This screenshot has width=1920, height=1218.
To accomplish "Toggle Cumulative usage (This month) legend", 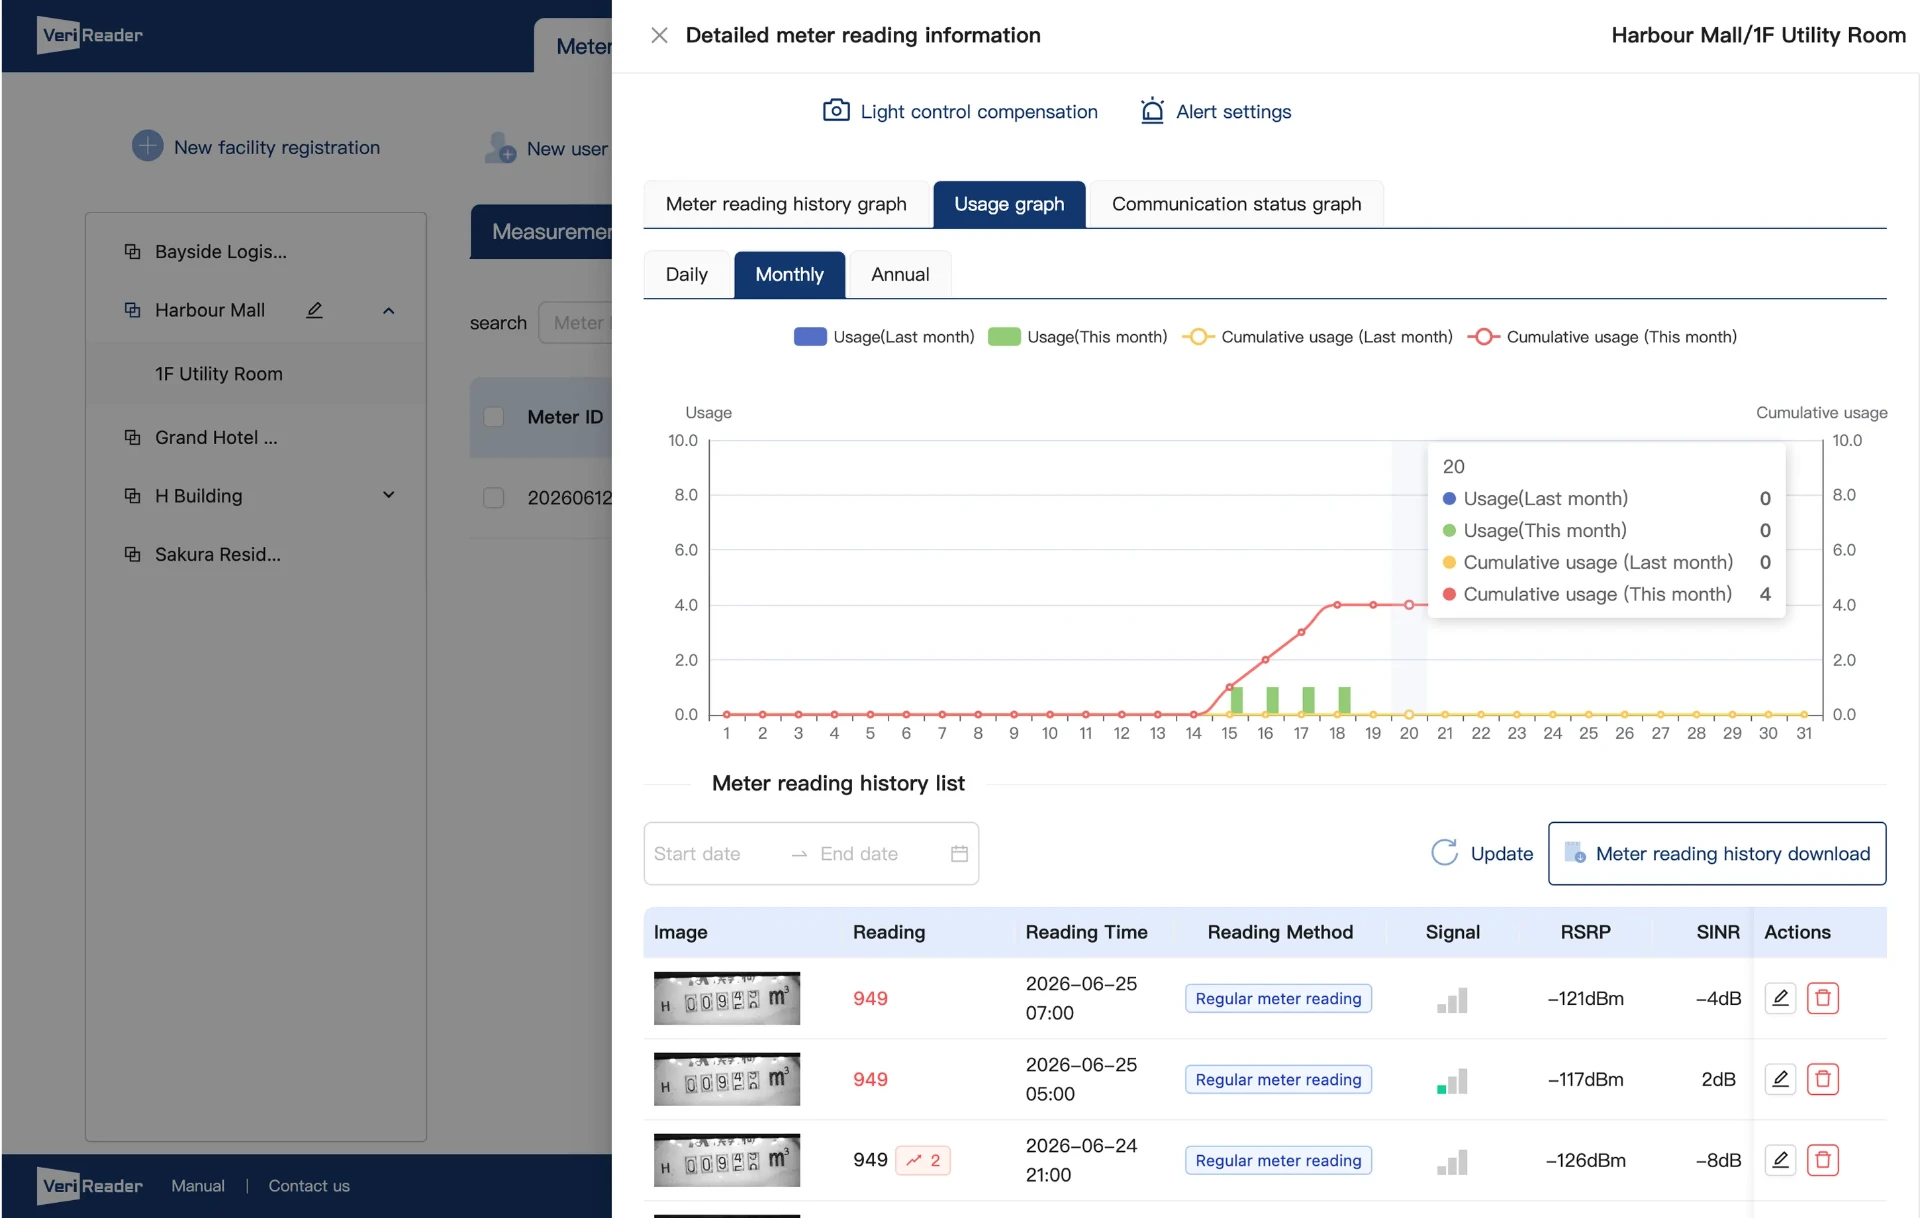I will pos(1602,337).
